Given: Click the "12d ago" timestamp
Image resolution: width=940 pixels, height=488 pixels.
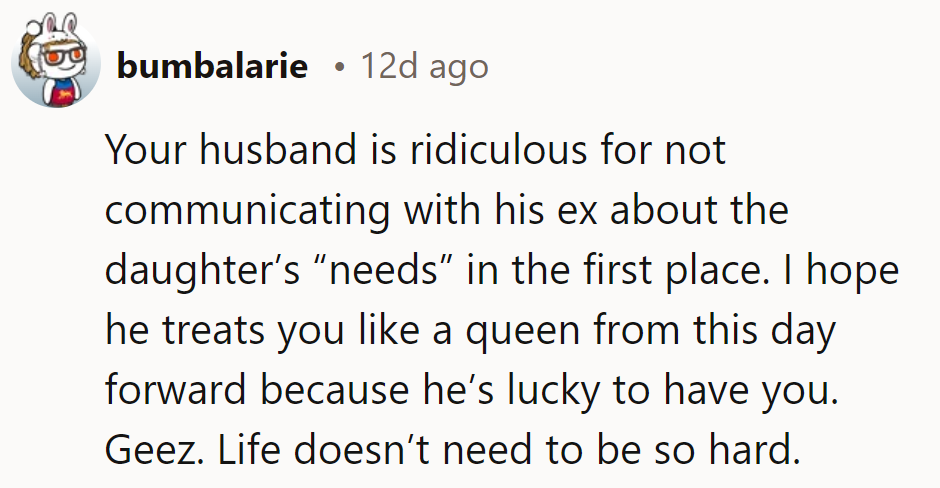Looking at the screenshot, I should [x=424, y=67].
